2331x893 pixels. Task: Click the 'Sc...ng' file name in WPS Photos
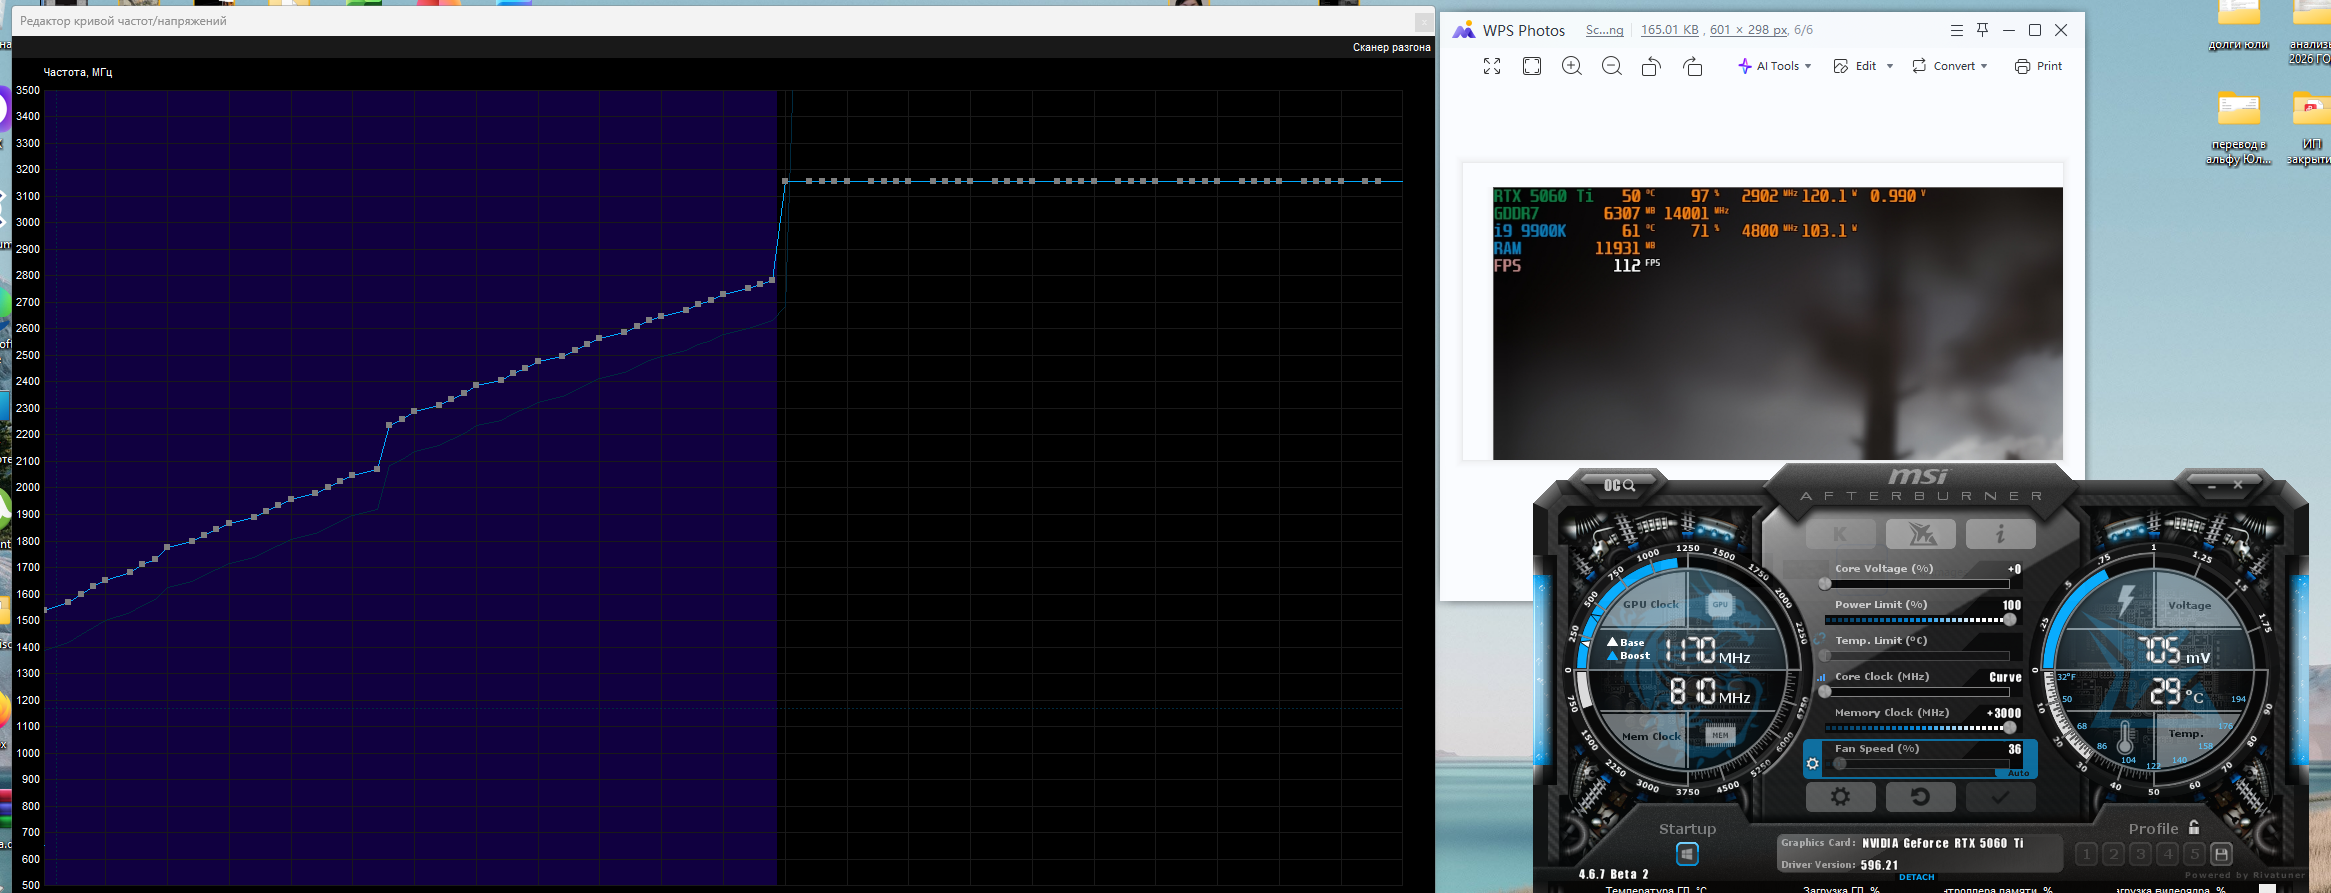coord(1604,30)
